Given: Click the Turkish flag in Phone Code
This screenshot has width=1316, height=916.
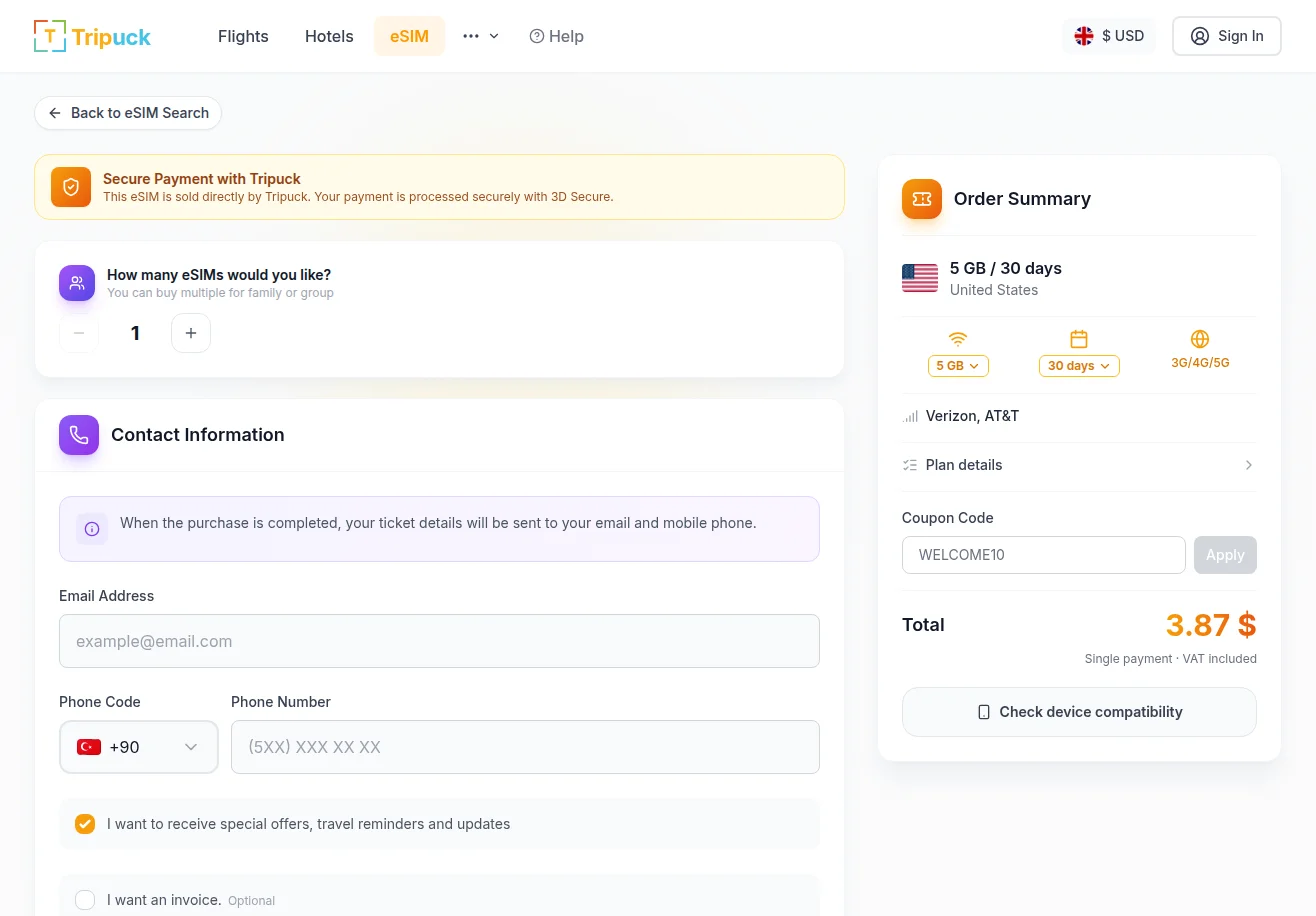Looking at the screenshot, I should tap(89, 747).
